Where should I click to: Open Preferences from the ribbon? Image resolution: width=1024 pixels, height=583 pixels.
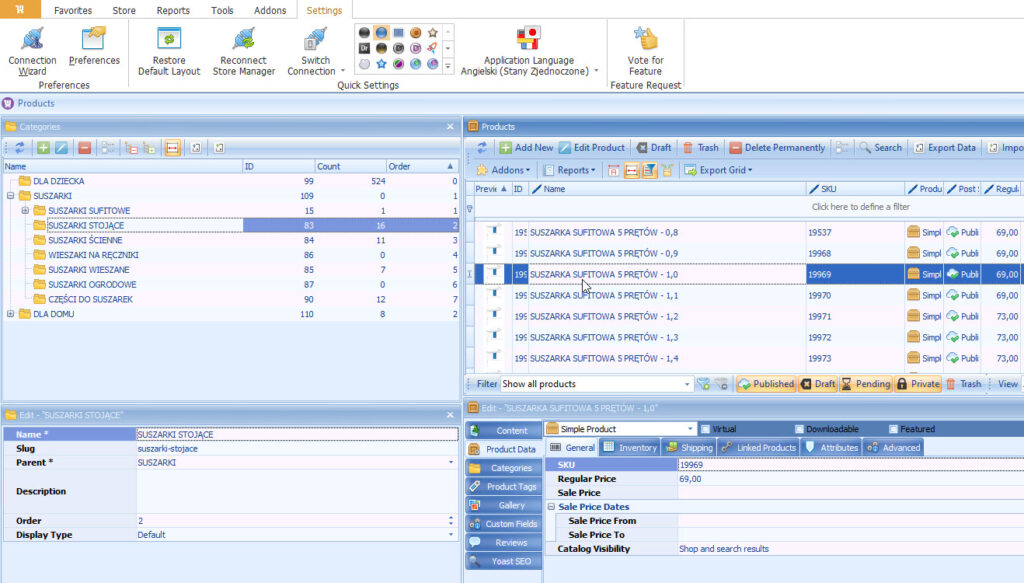pyautogui.click(x=94, y=46)
